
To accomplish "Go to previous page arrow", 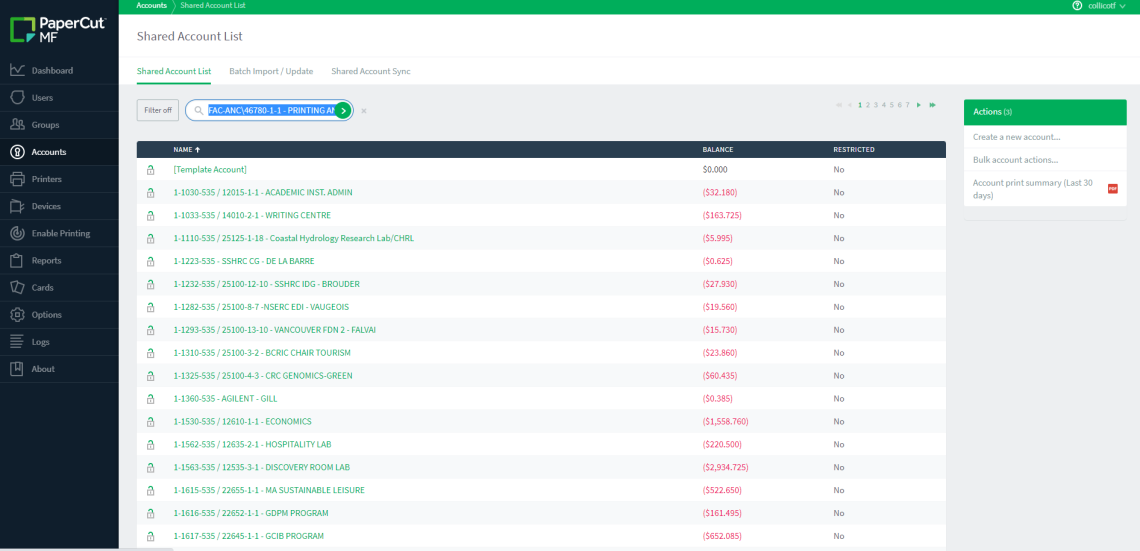I will click(x=849, y=105).
